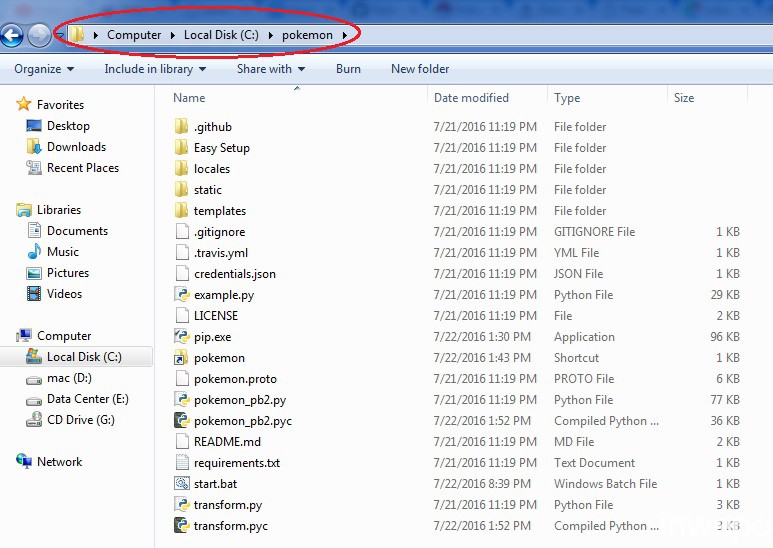The image size is (773, 548).
Task: Click the 7/22/2016 1:43 PM date cell
Action: click(482, 358)
